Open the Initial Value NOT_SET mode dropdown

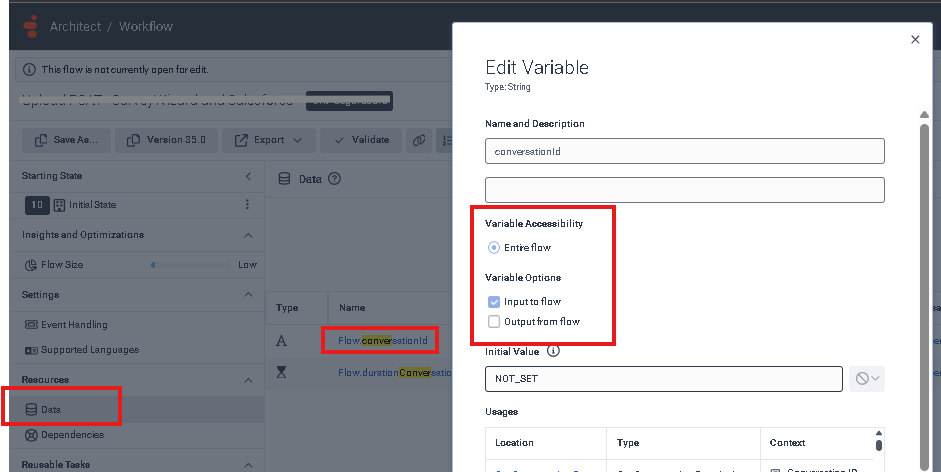pos(866,379)
